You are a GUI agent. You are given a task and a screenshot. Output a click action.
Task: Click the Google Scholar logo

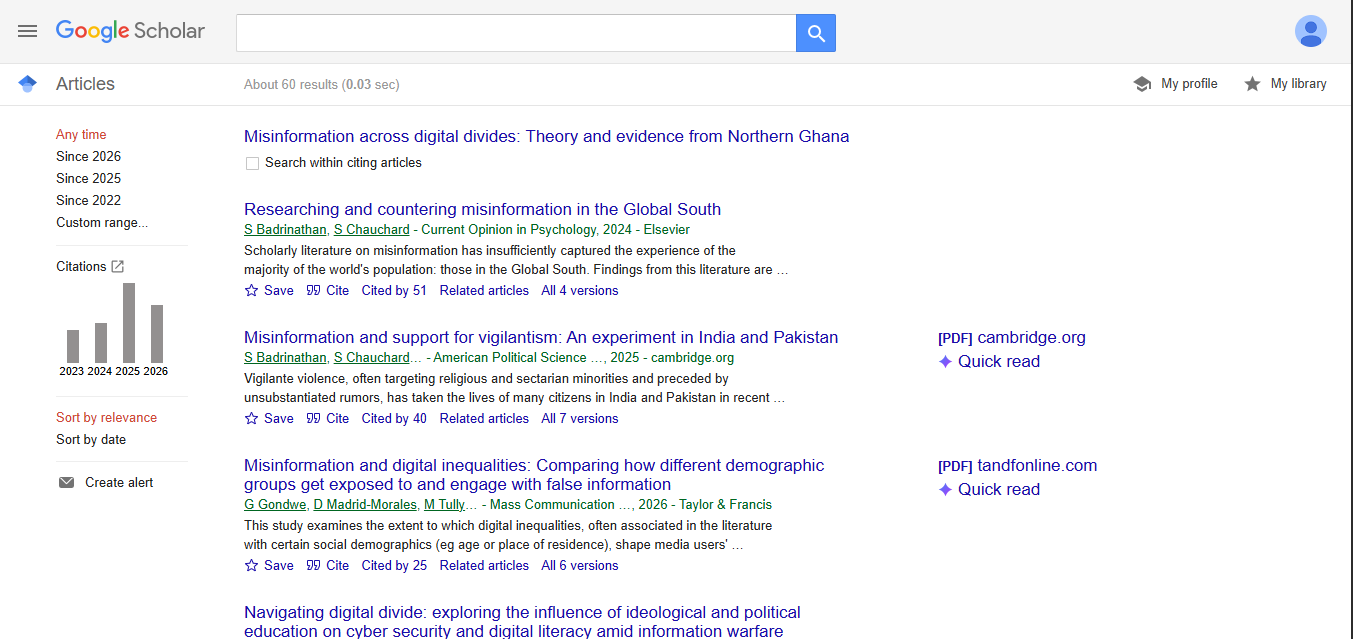pos(130,31)
